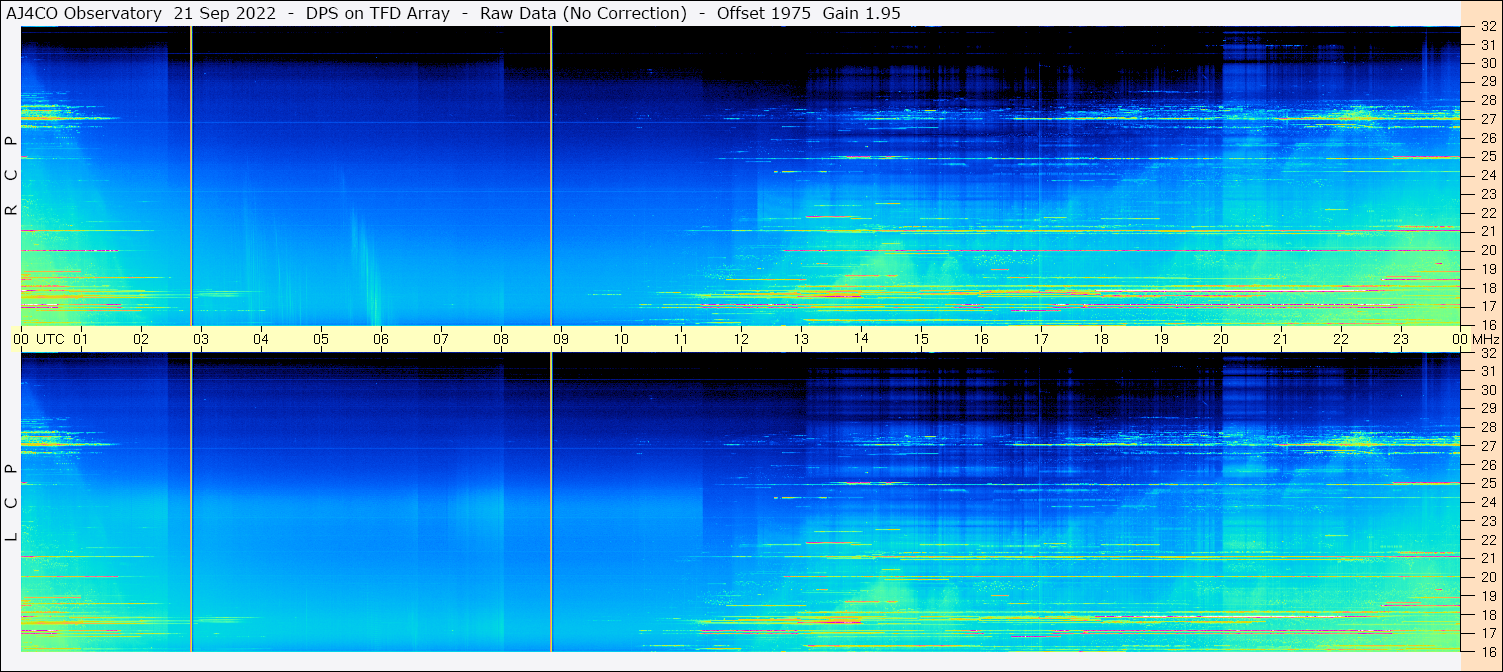Click the 09 UTC time label
Screen dimensions: 1503x672
[561, 339]
